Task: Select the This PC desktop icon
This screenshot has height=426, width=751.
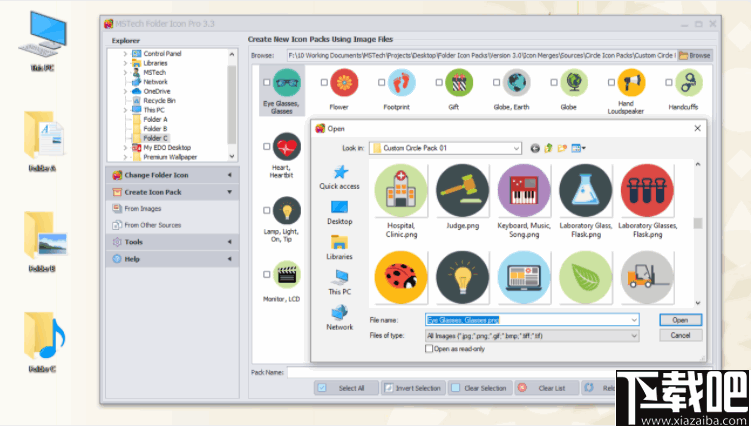Action: pos(43,42)
